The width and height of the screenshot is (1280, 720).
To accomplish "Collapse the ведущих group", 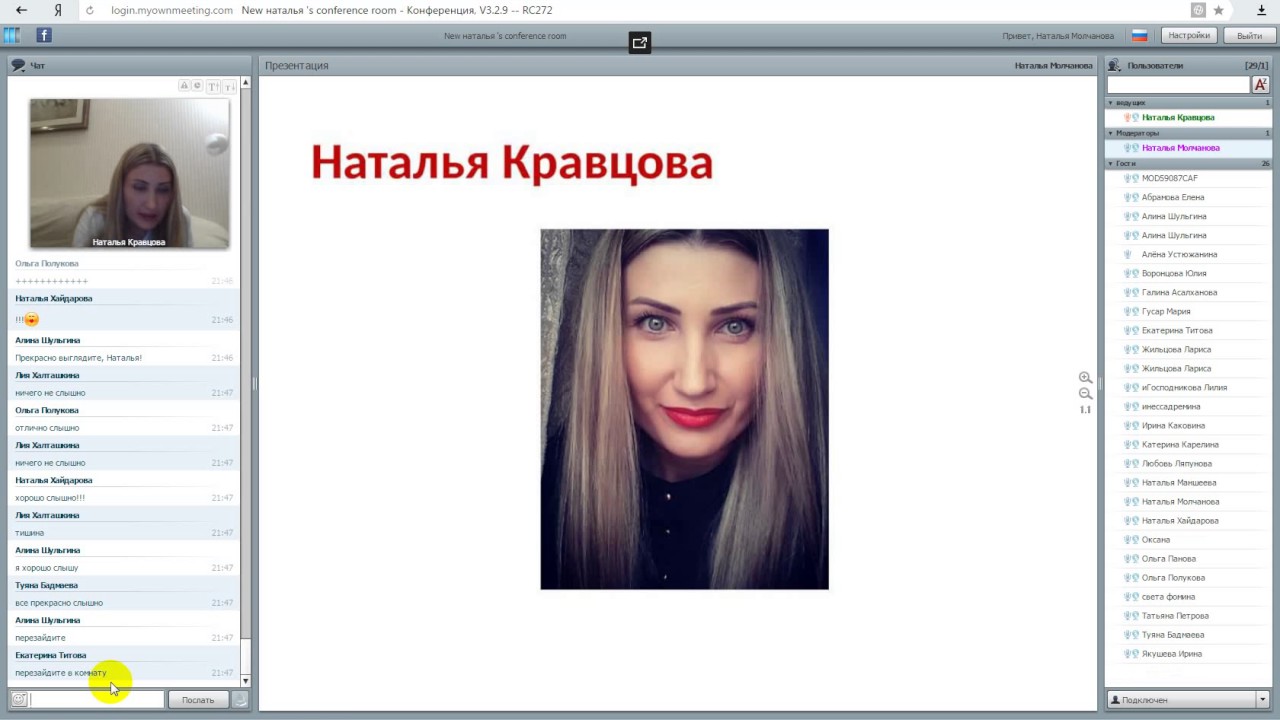I will [x=1110, y=103].
